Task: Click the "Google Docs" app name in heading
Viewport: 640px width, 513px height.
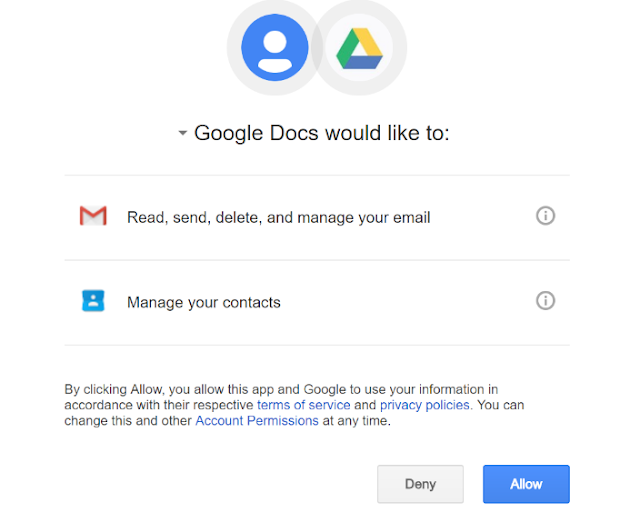Action: click(256, 133)
